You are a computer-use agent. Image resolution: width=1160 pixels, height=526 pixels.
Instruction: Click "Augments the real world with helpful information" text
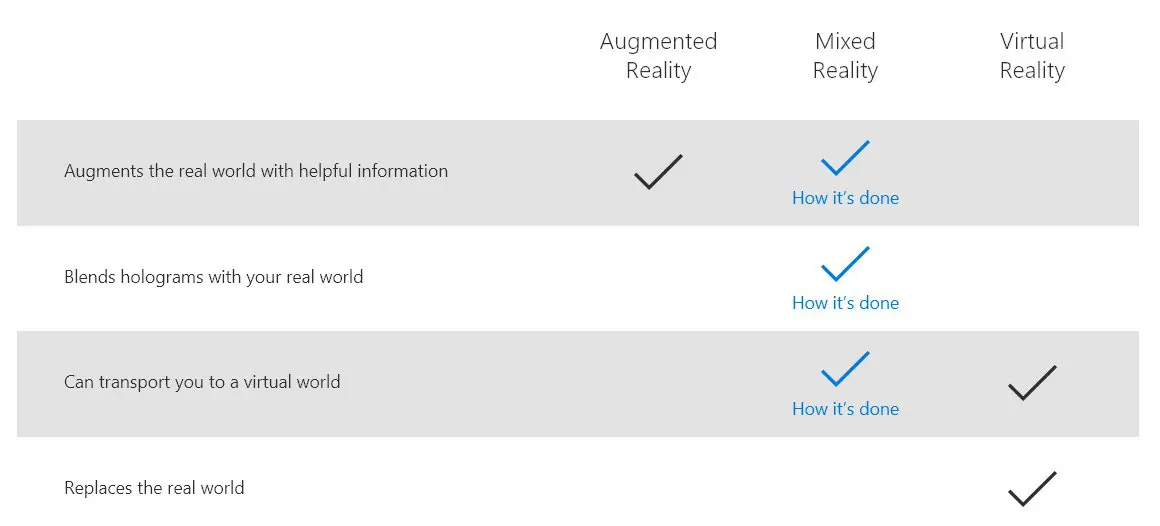tap(256, 171)
